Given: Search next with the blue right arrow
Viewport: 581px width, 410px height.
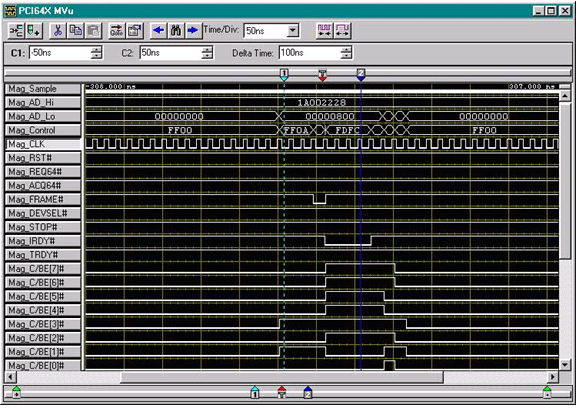Looking at the screenshot, I should tap(193, 31).
